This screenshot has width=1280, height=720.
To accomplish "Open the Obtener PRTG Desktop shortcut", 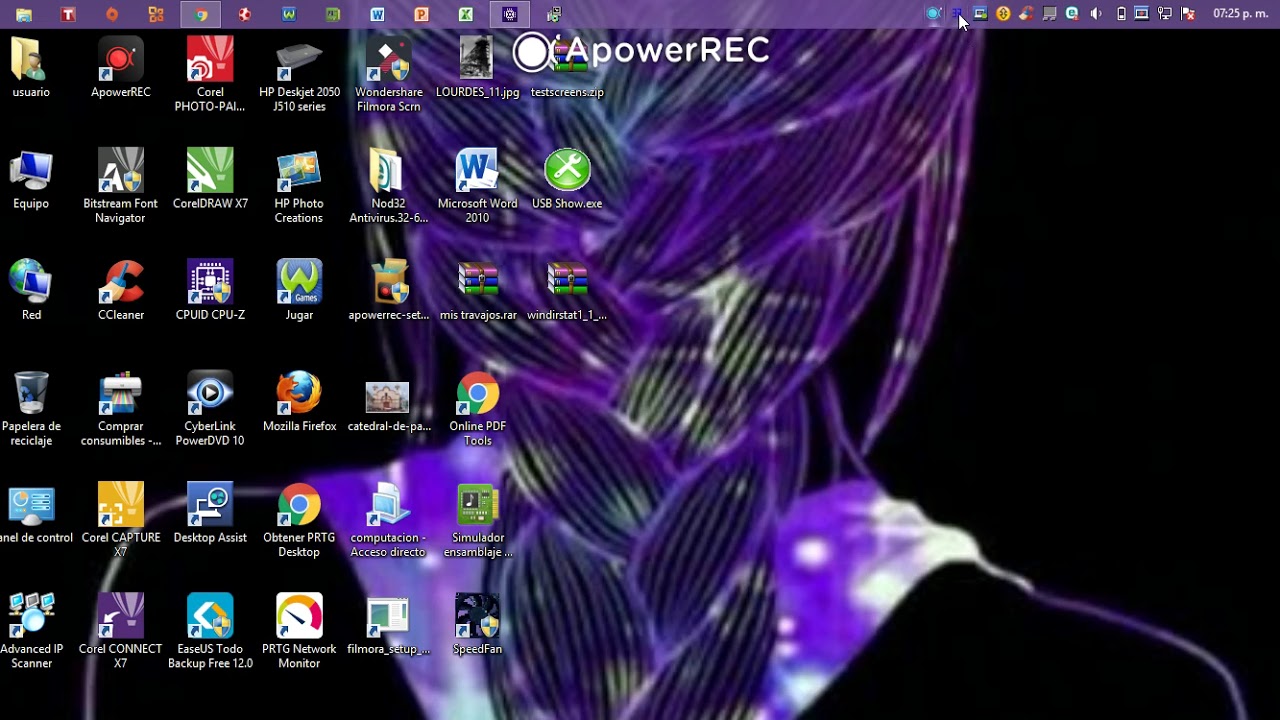I will (x=299, y=521).
